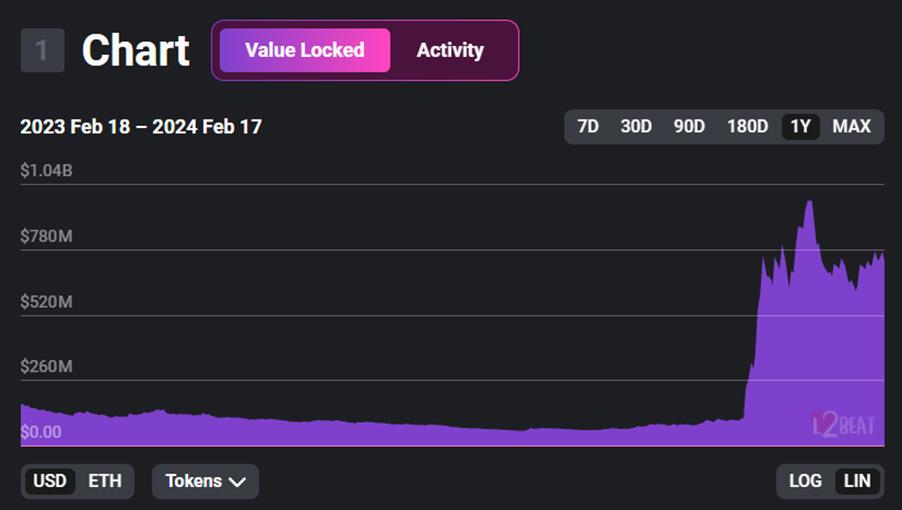
Task: Click the date range label
Action: coord(141,127)
